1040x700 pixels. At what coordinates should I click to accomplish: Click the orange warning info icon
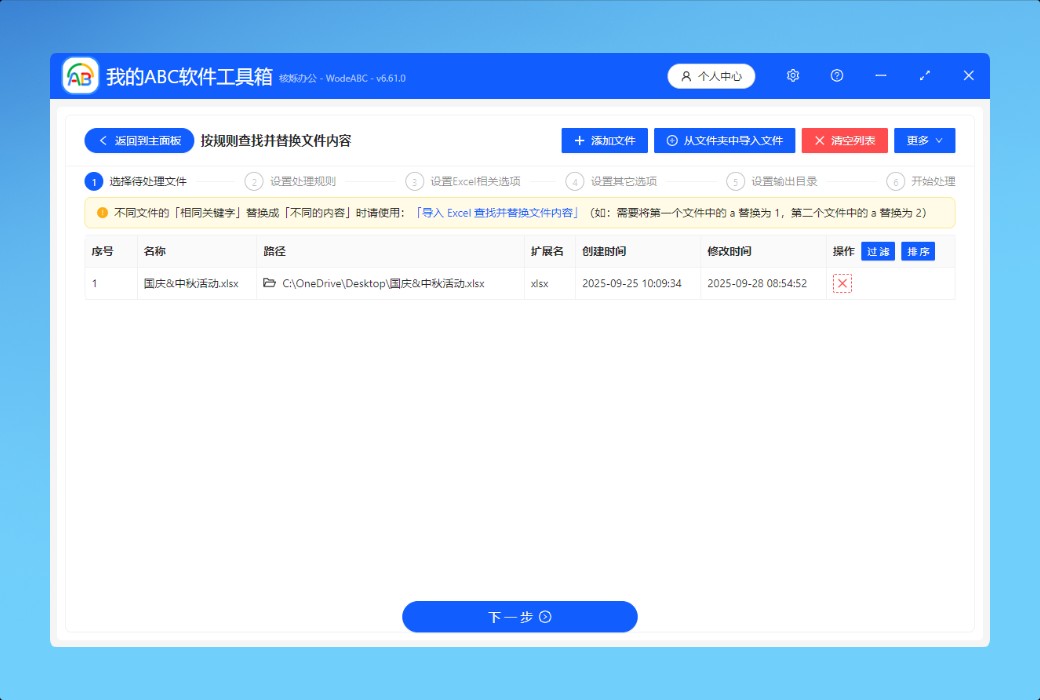click(102, 213)
